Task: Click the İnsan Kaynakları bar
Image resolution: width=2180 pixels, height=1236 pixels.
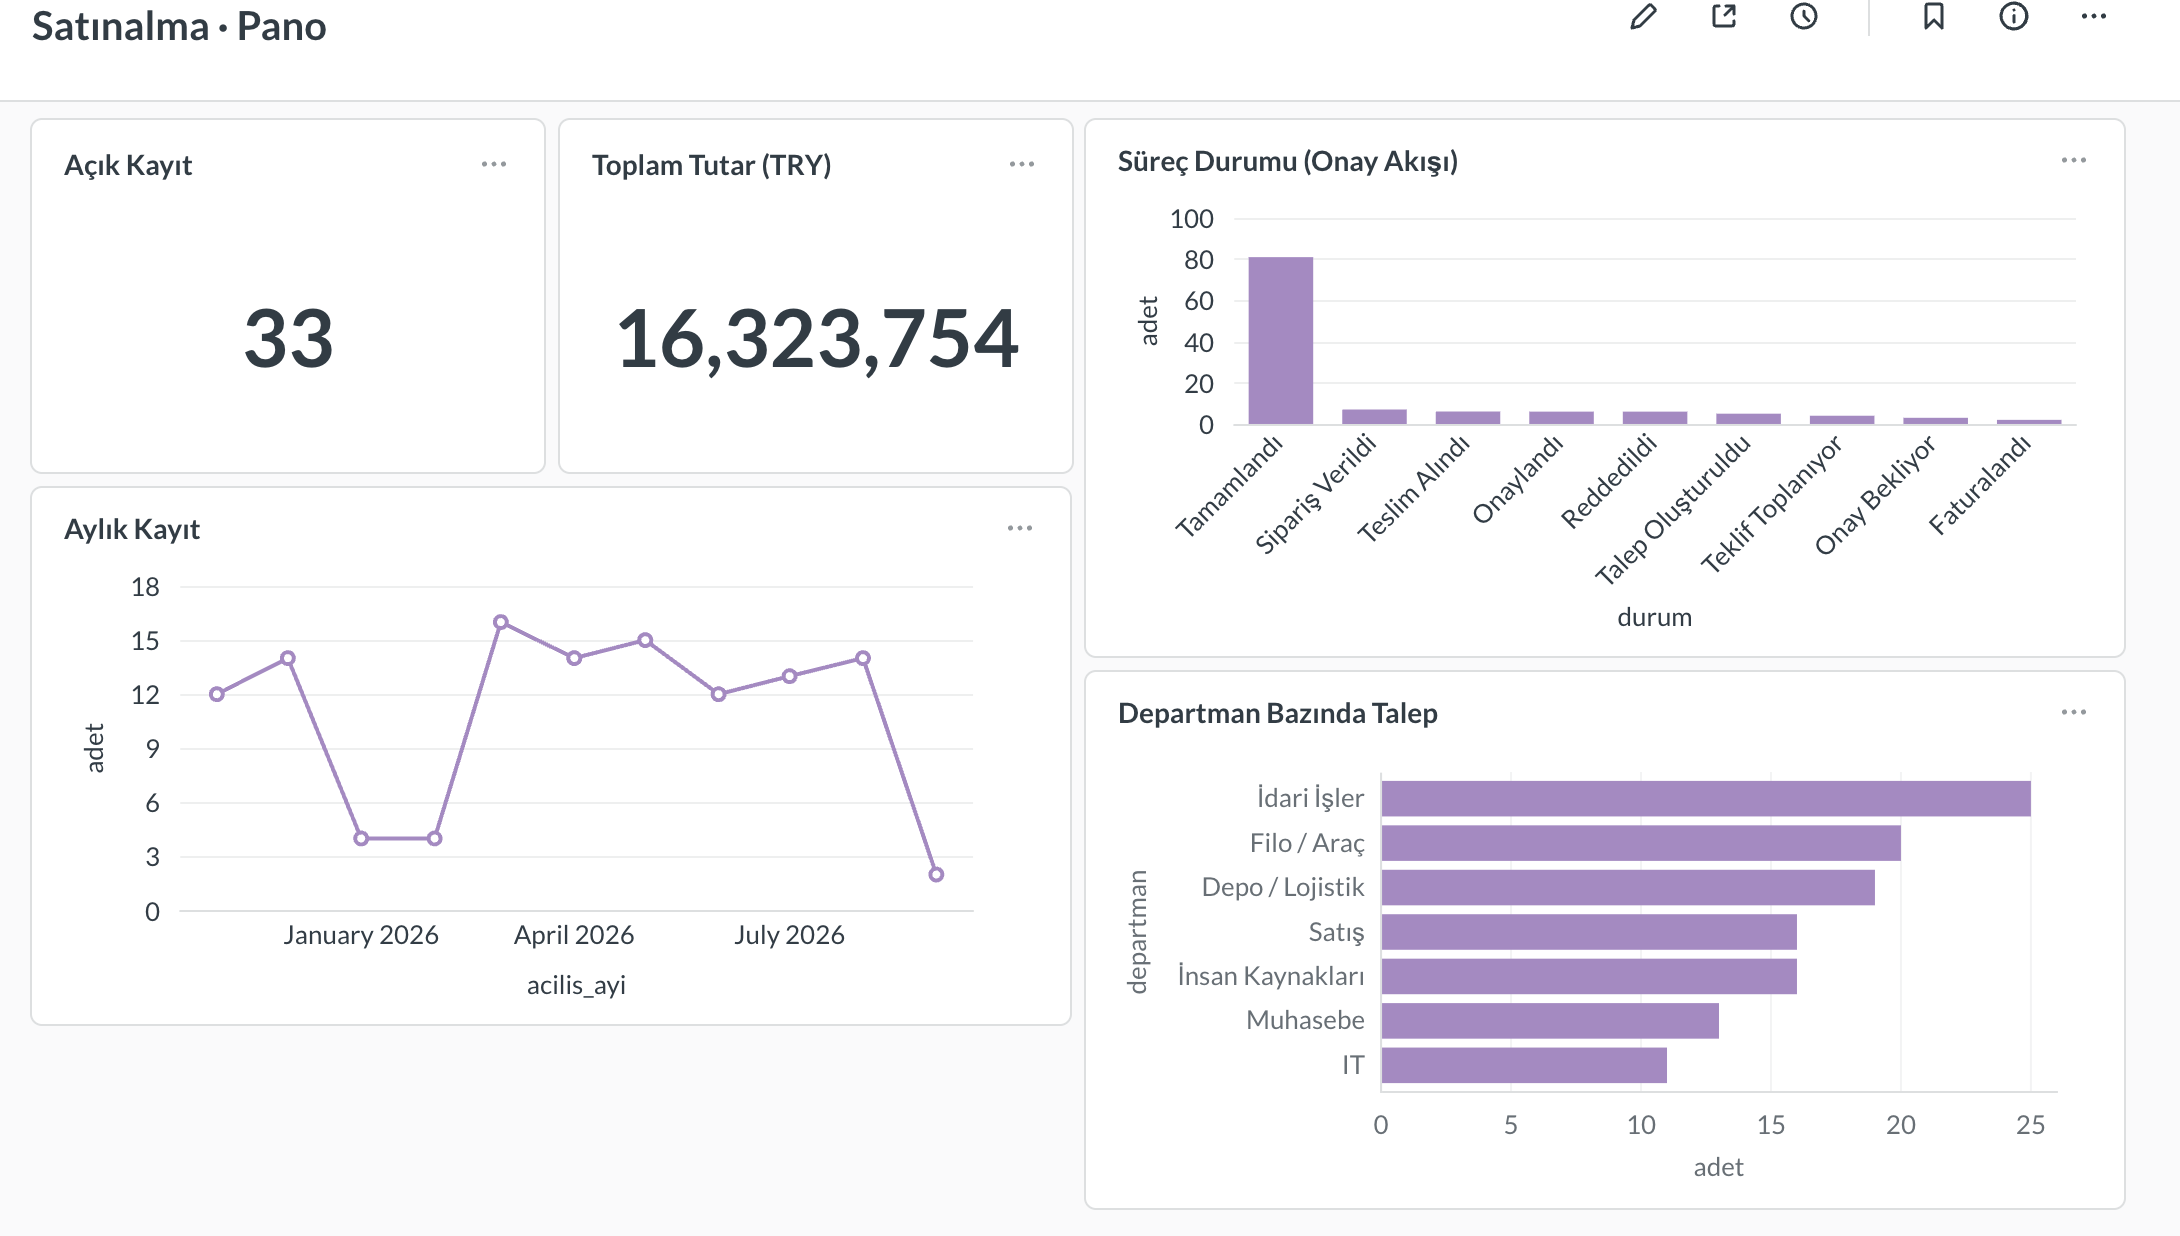Action: pyautogui.click(x=1589, y=976)
